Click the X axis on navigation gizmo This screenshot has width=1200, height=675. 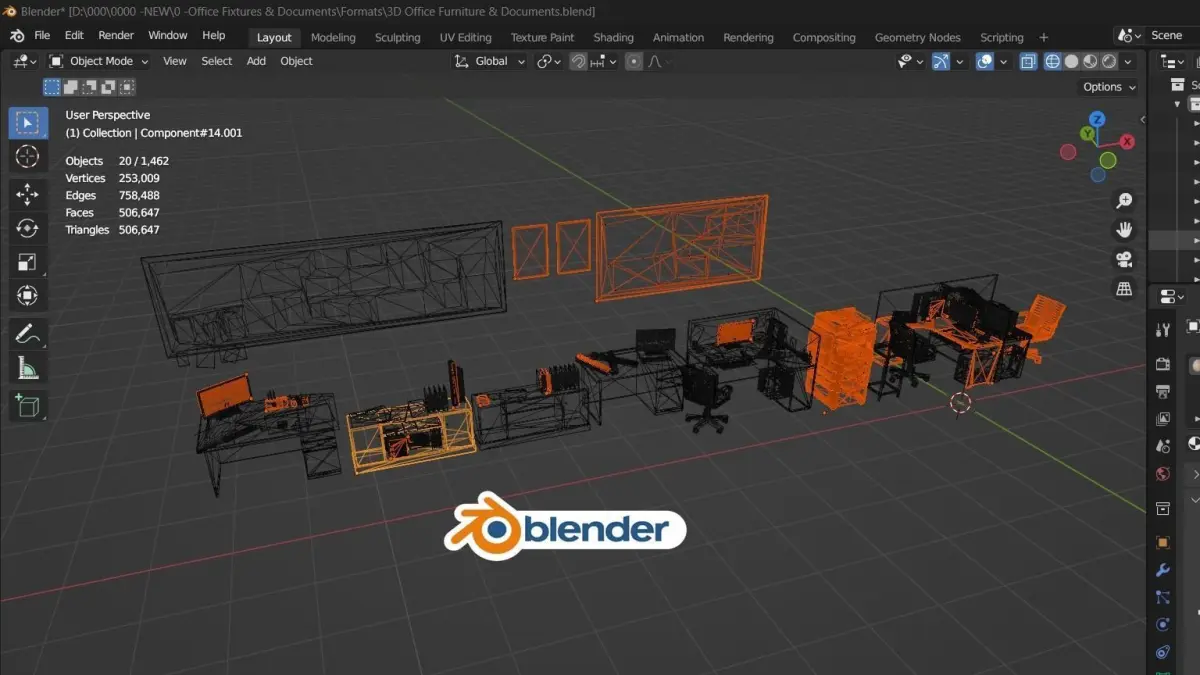click(x=1127, y=142)
